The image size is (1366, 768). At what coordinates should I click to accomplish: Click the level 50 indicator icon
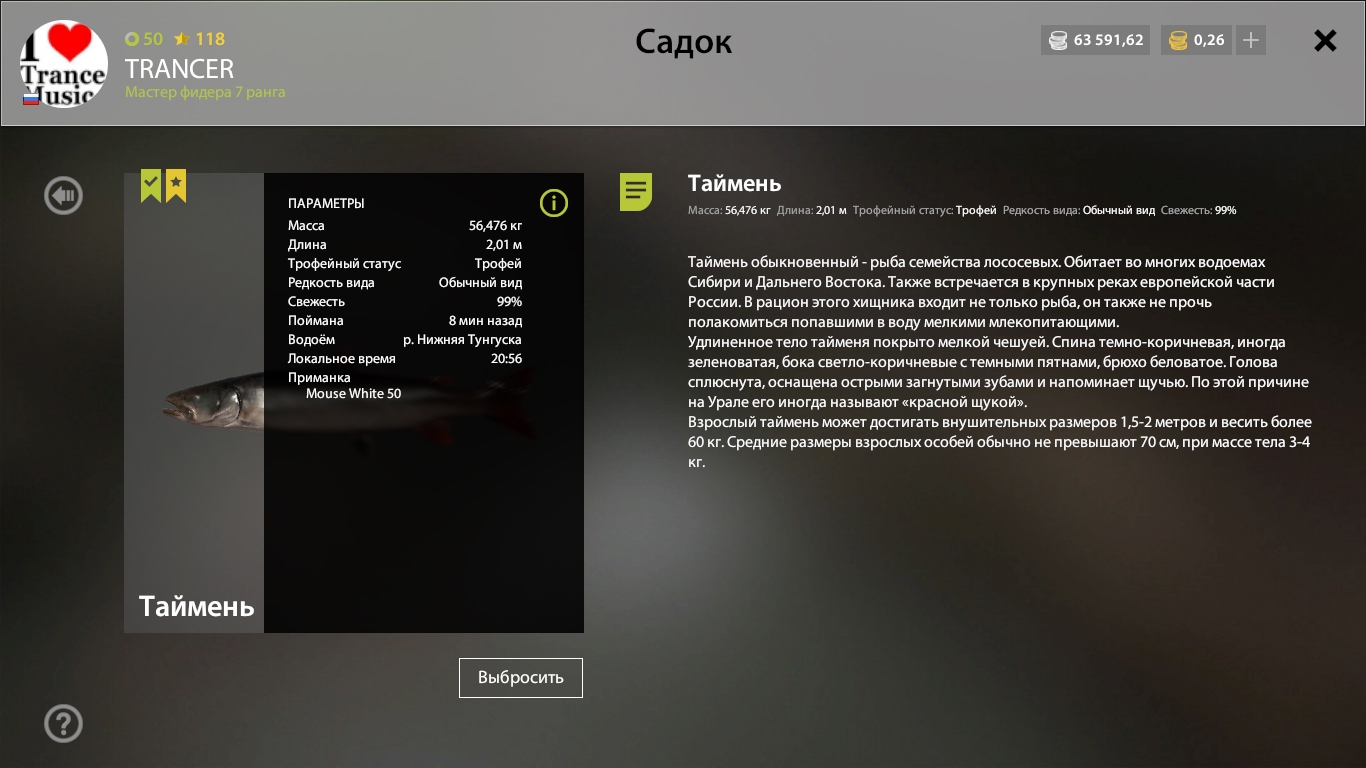click(x=131, y=39)
